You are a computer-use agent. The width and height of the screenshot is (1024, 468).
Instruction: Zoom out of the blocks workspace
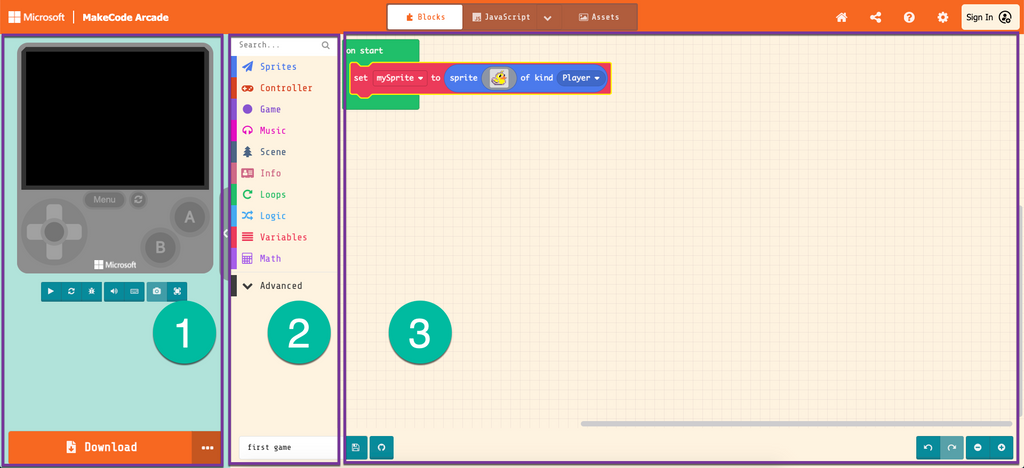coord(977,447)
